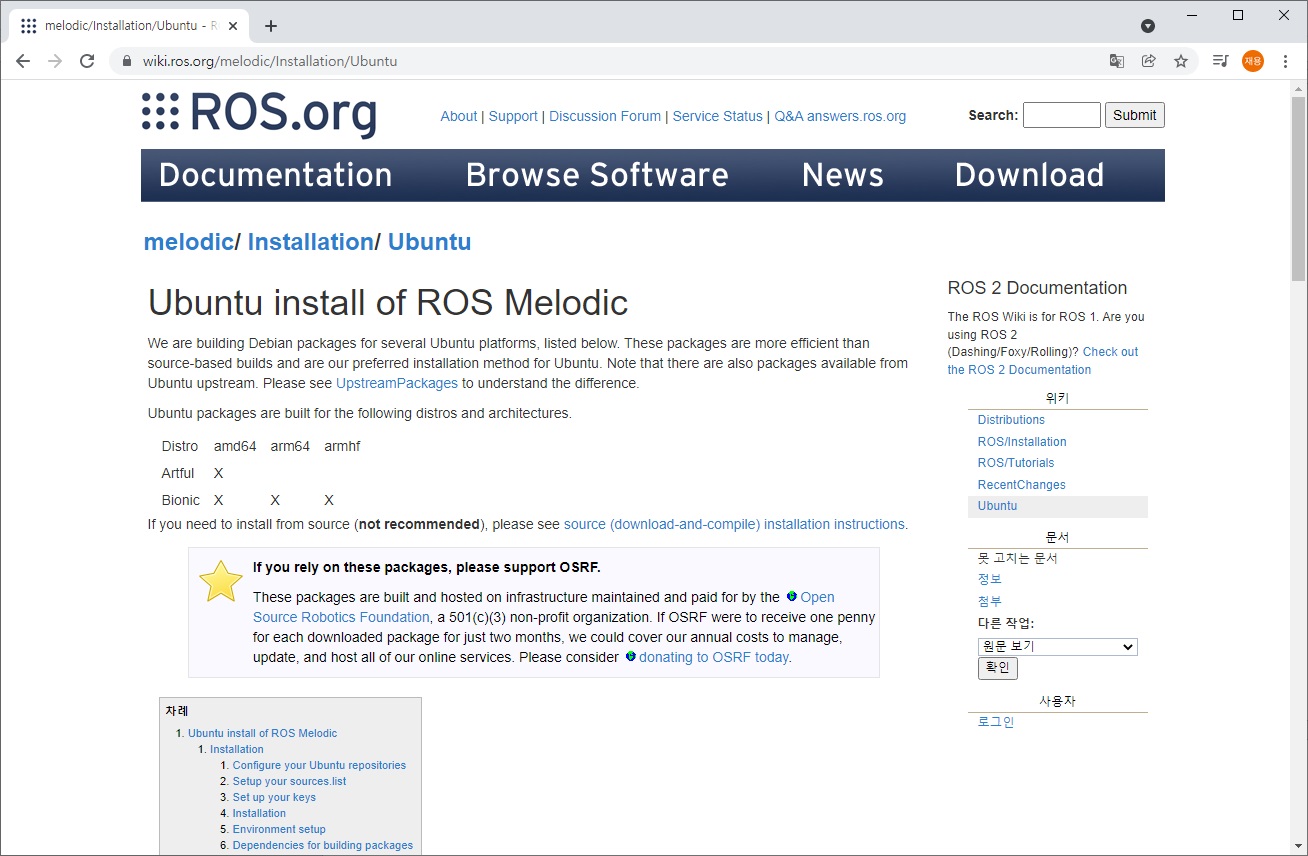The width and height of the screenshot is (1308, 856).
Task: Jump to Environment setup section
Action: coord(279,829)
